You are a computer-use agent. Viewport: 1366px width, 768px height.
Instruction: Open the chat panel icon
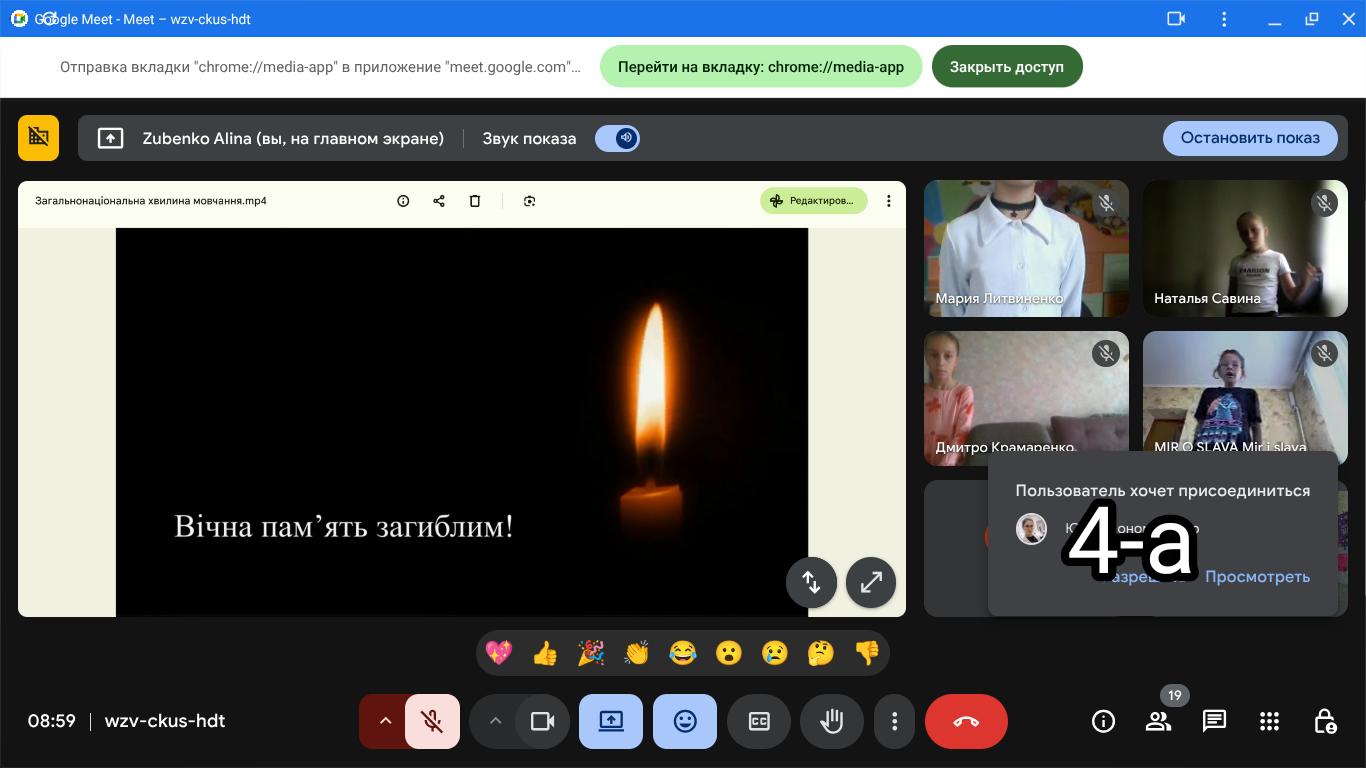(x=1214, y=721)
